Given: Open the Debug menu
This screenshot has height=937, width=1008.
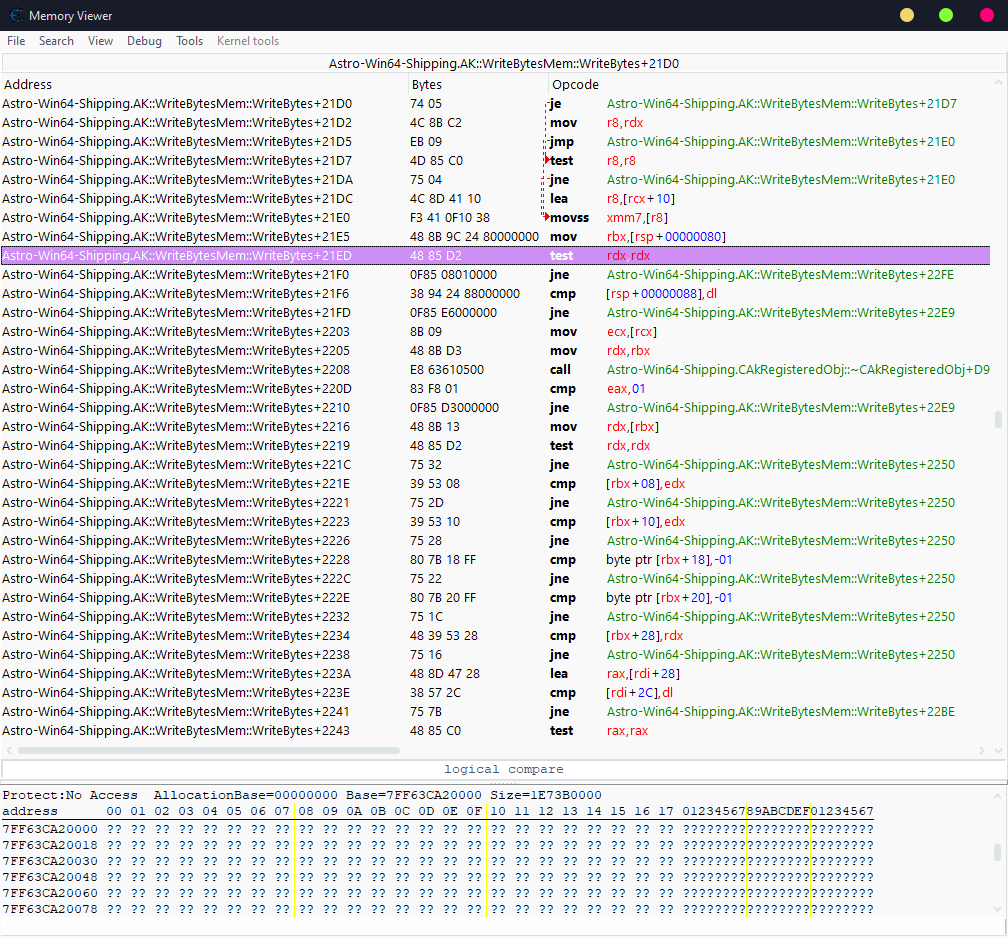Looking at the screenshot, I should click(144, 41).
